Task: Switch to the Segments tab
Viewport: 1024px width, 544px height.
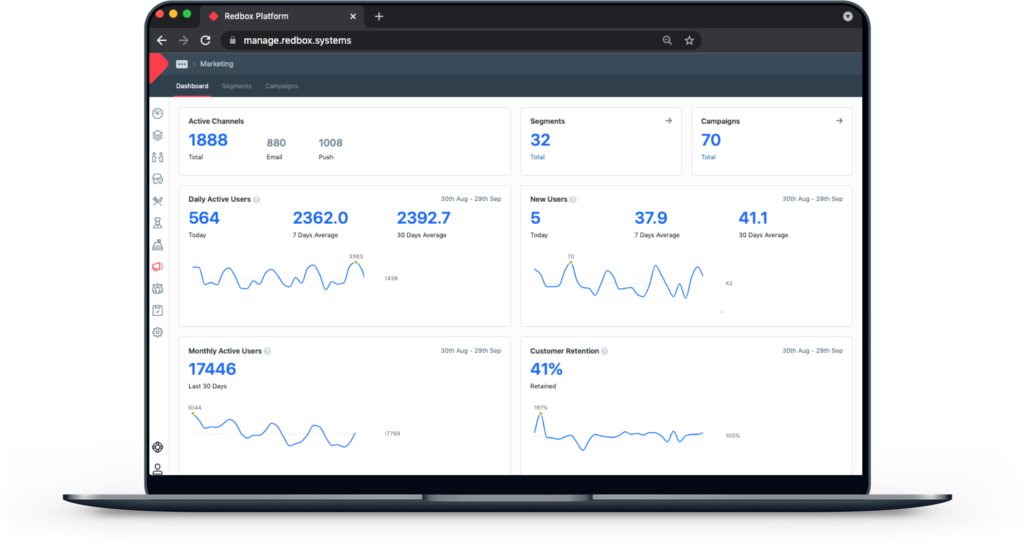Action: coord(236,86)
